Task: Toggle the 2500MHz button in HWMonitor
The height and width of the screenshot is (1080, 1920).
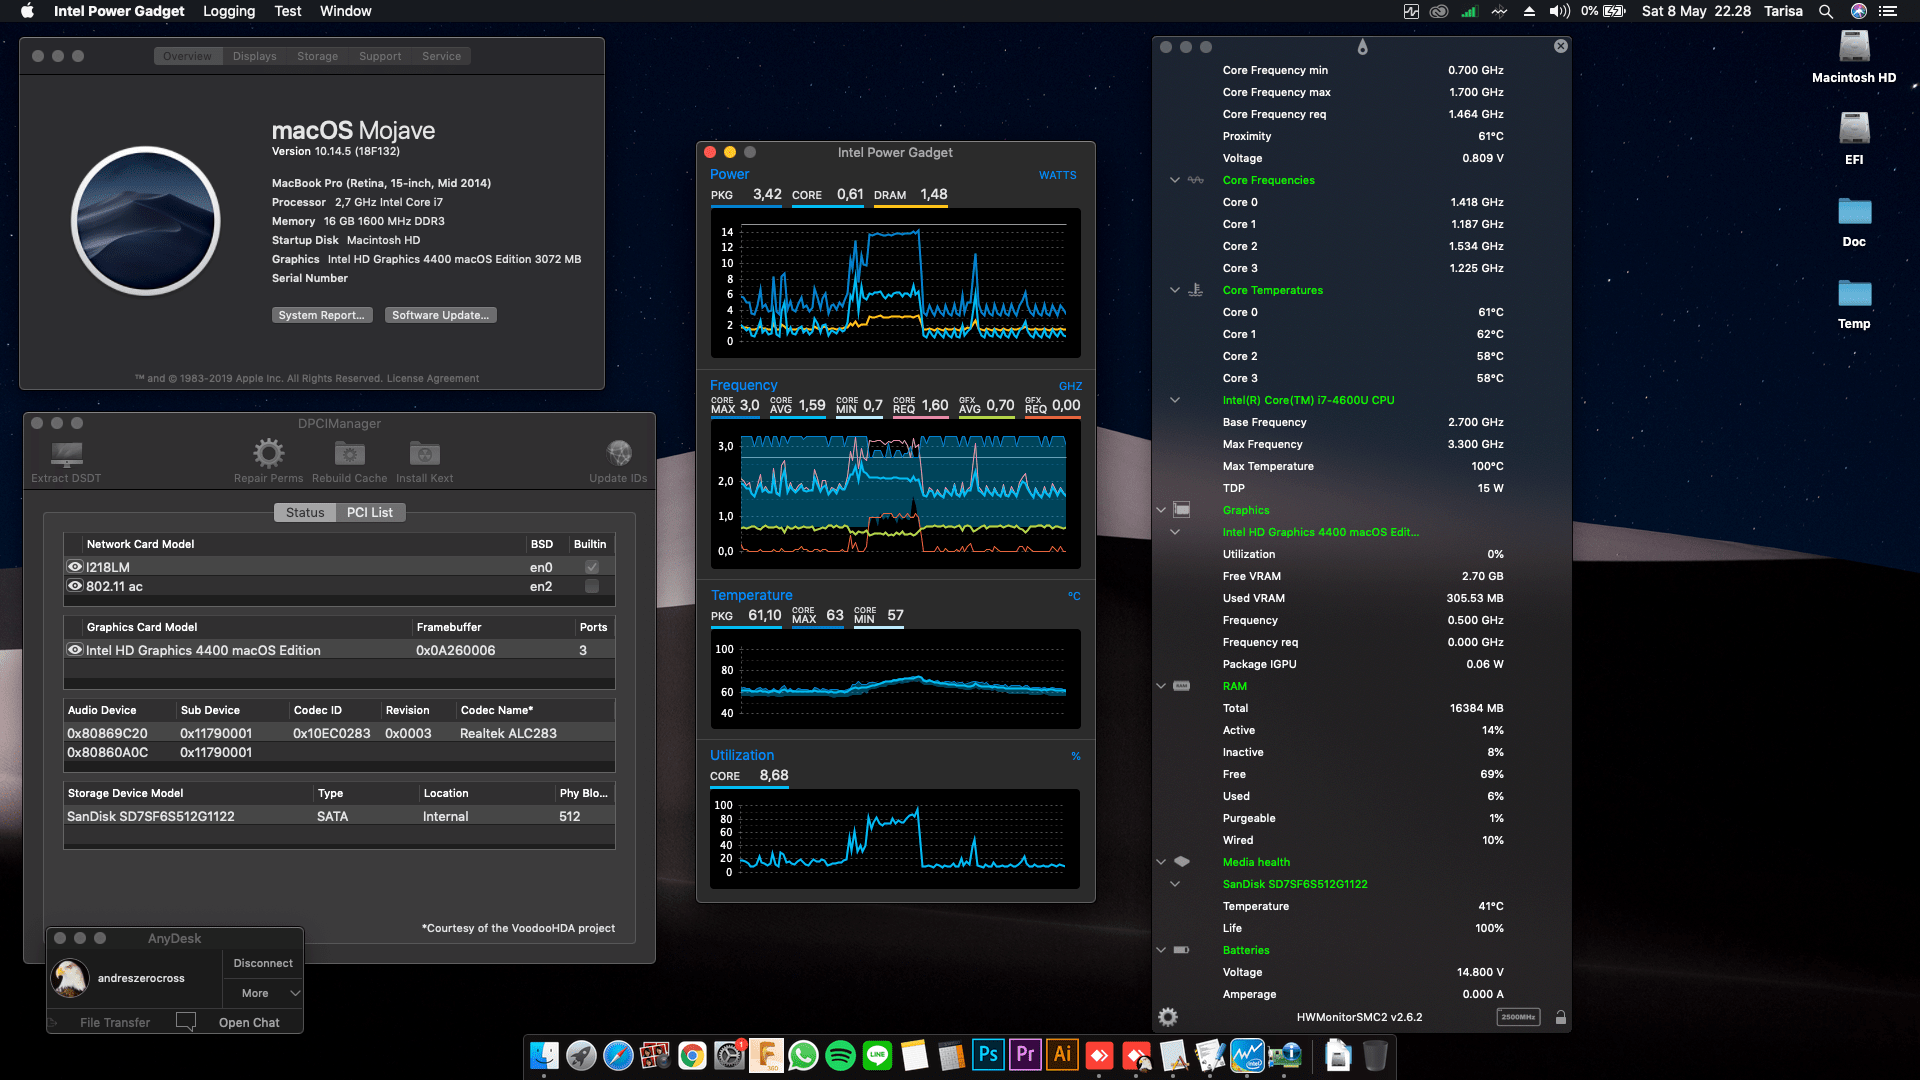Action: (1518, 1017)
